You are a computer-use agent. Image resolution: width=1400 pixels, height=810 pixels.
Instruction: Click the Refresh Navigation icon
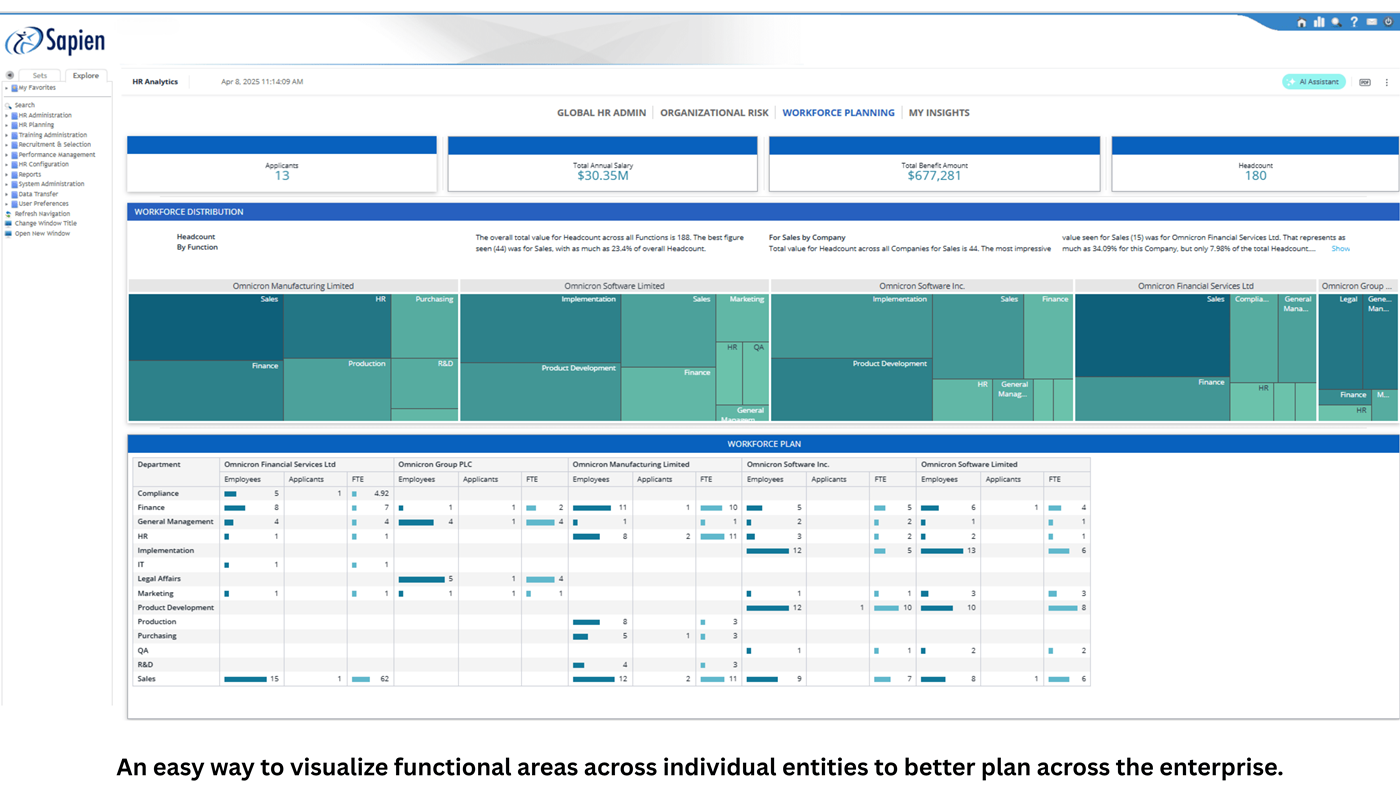click(x=8, y=214)
